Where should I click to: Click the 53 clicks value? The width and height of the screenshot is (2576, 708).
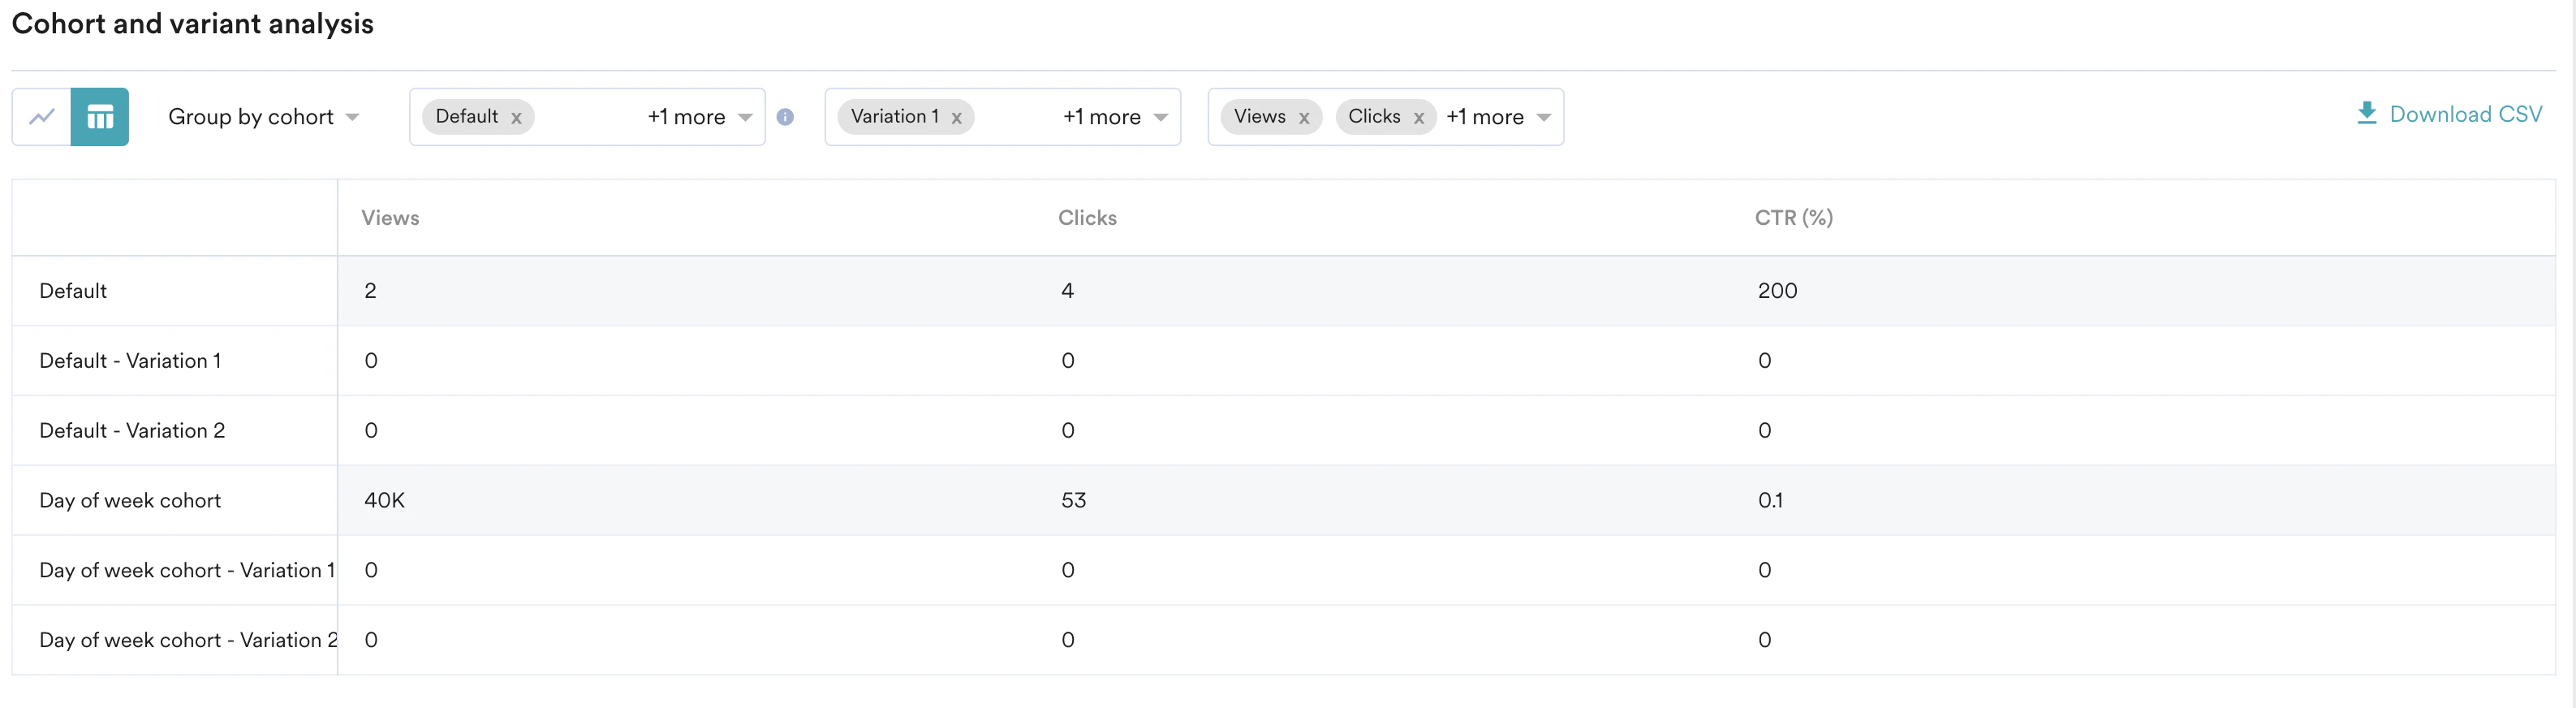[1073, 500]
